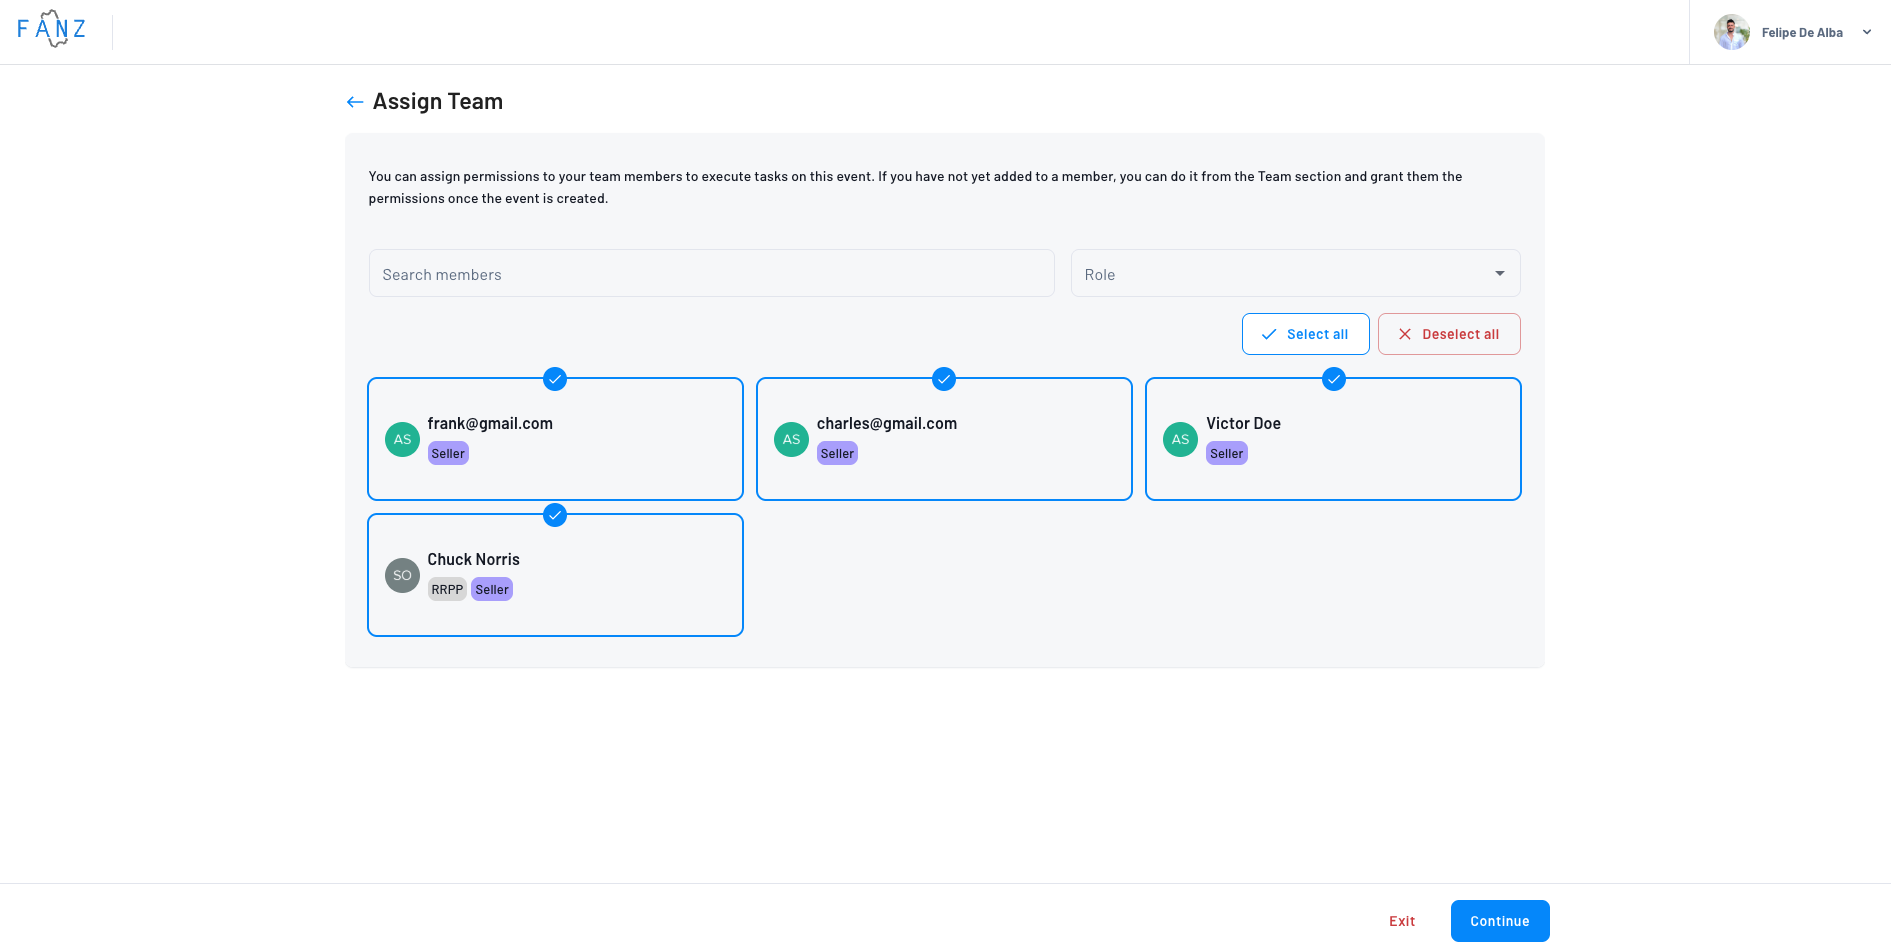Uncheck the charles@gmail.com member checkmark
The width and height of the screenshot is (1891, 950).
coord(944,379)
